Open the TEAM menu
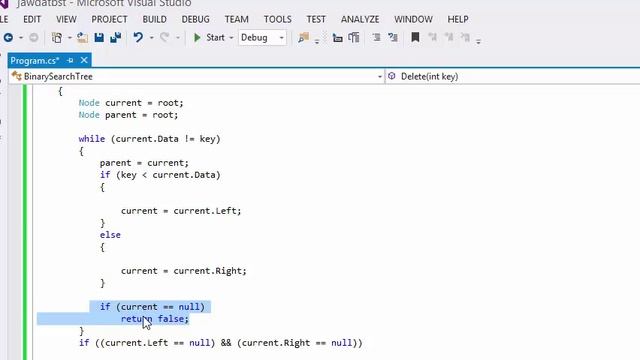The image size is (640, 360). 236,19
